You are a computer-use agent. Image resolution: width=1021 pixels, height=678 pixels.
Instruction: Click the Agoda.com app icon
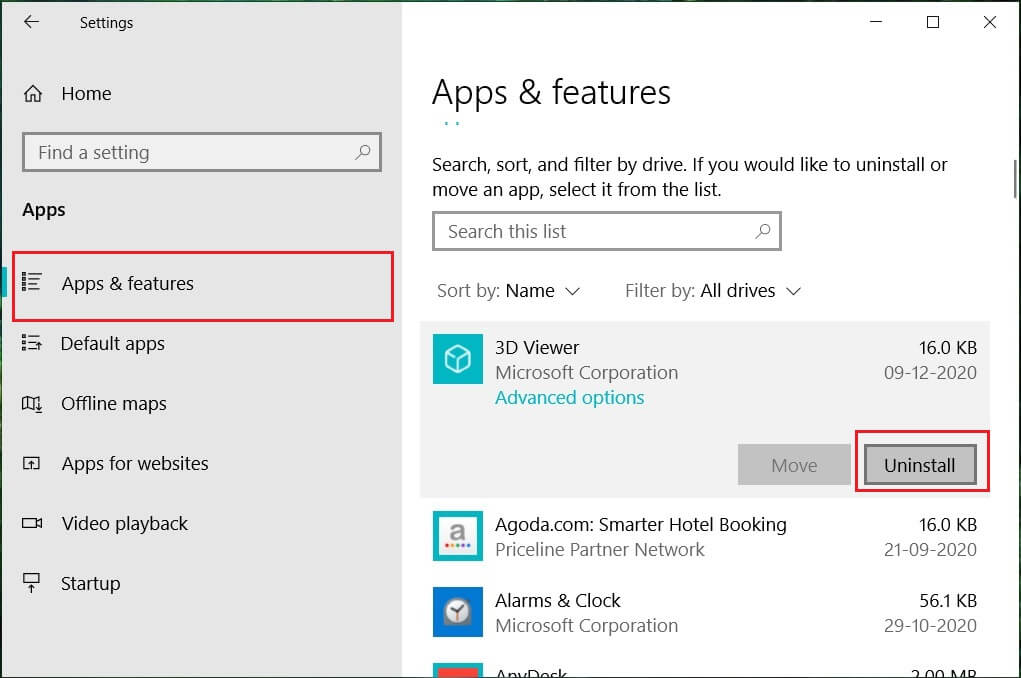point(457,537)
